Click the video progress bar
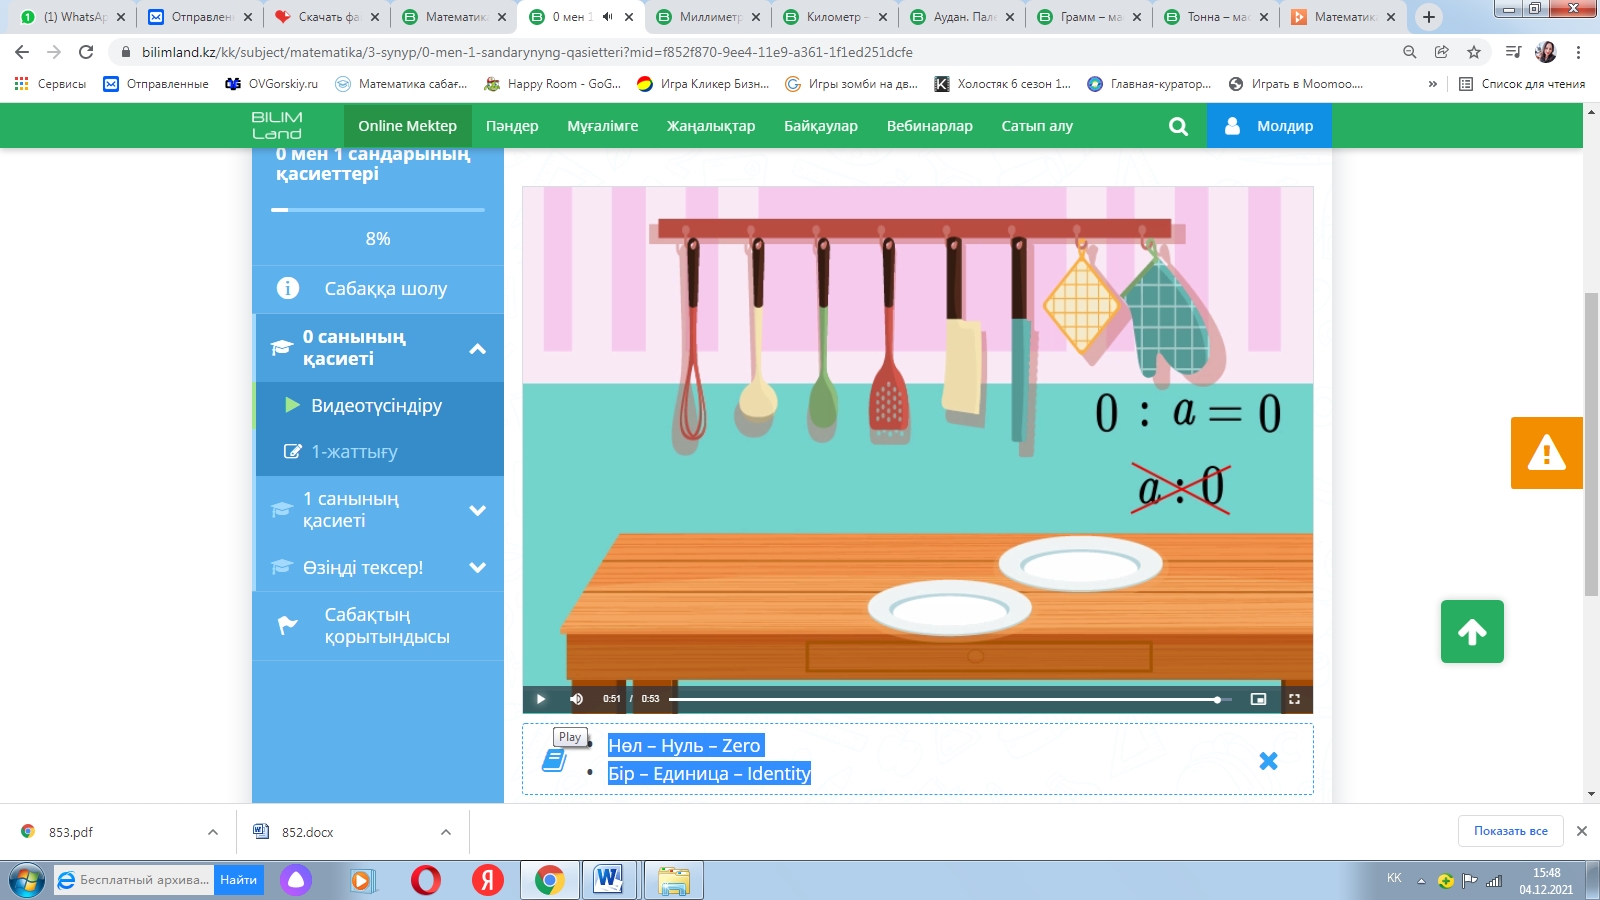1600x900 pixels. pos(950,699)
